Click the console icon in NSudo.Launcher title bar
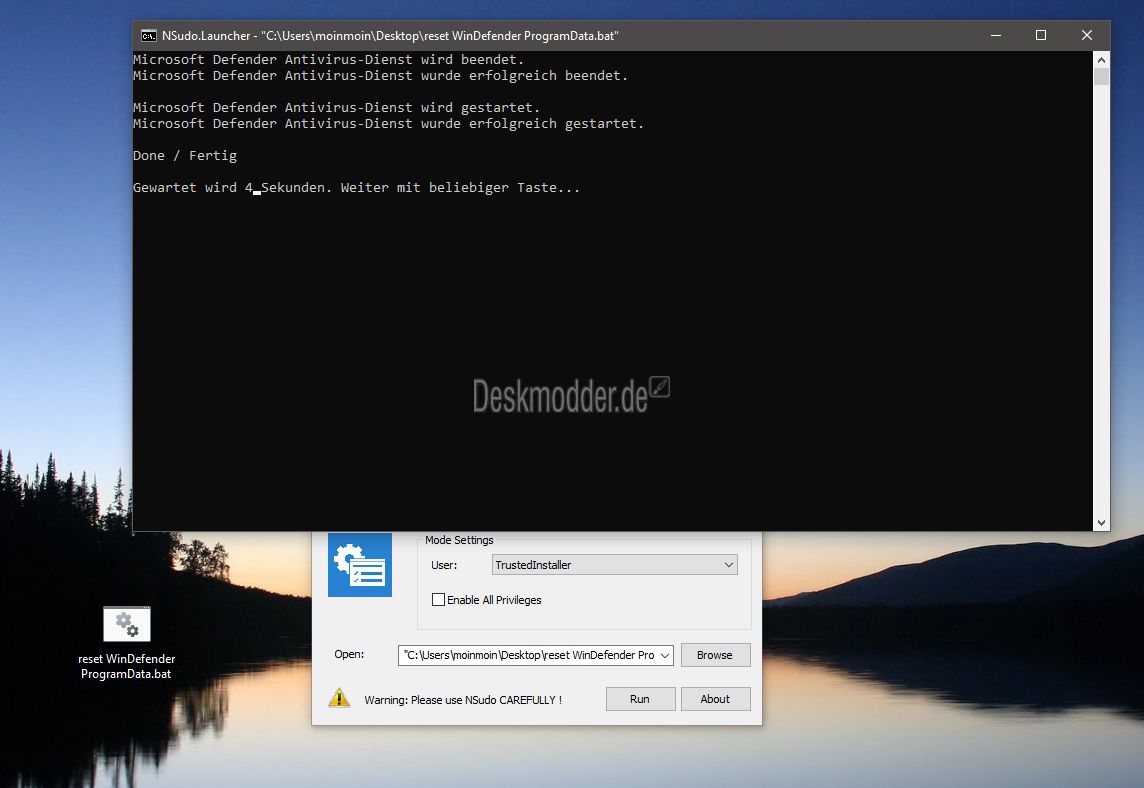The height and width of the screenshot is (788, 1144). 149,36
